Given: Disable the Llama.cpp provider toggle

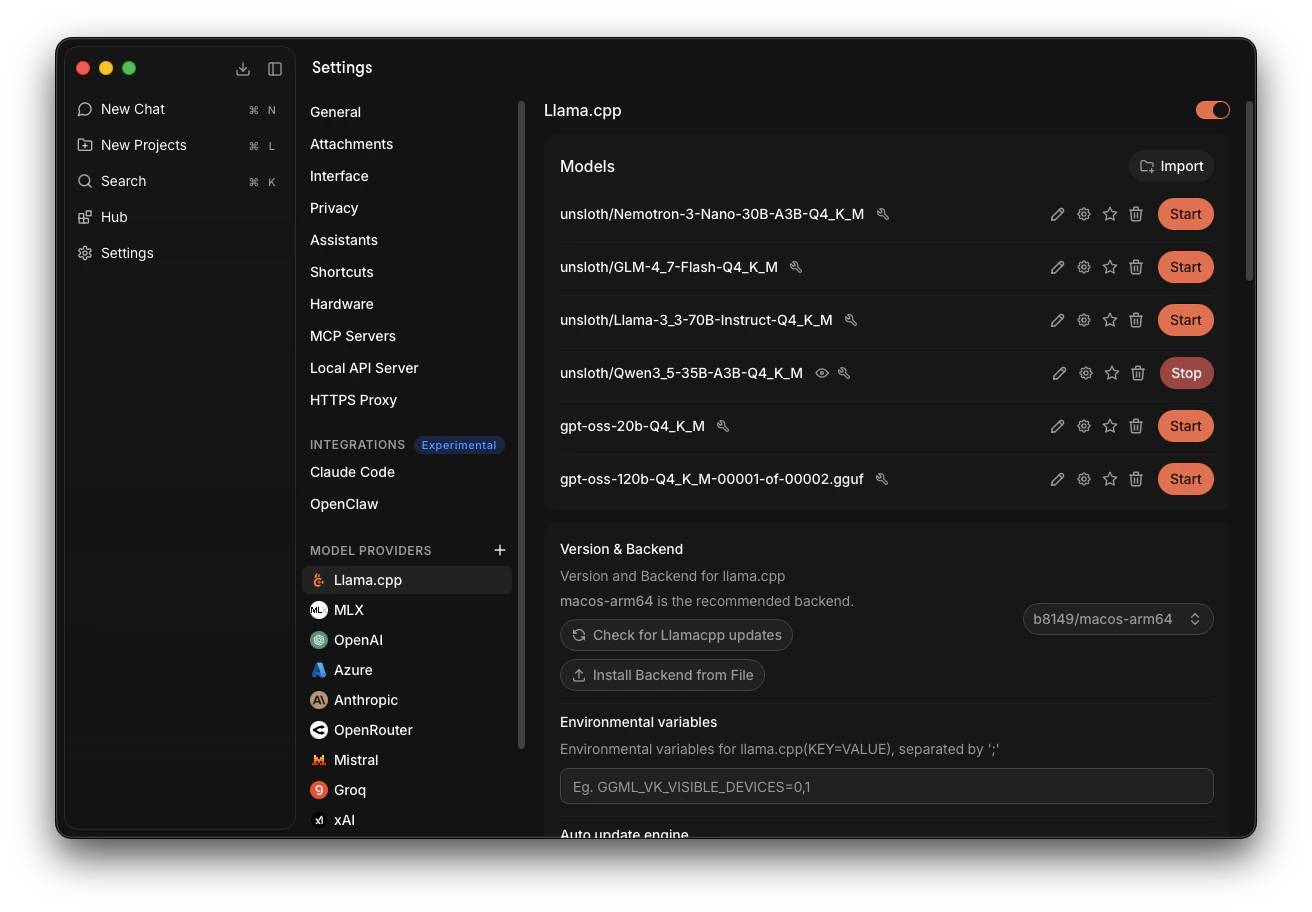Looking at the screenshot, I should click(1213, 110).
